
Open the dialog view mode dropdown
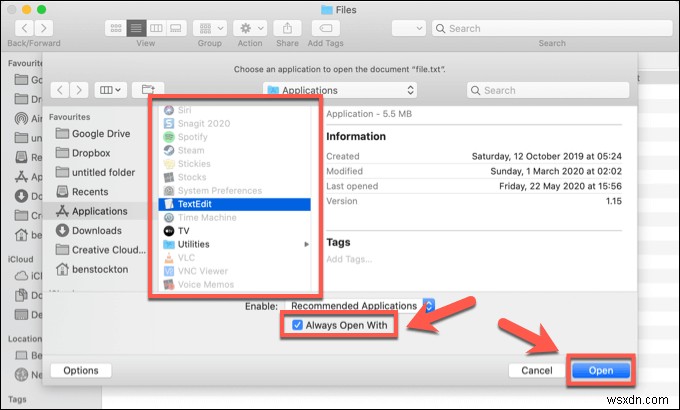(111, 90)
